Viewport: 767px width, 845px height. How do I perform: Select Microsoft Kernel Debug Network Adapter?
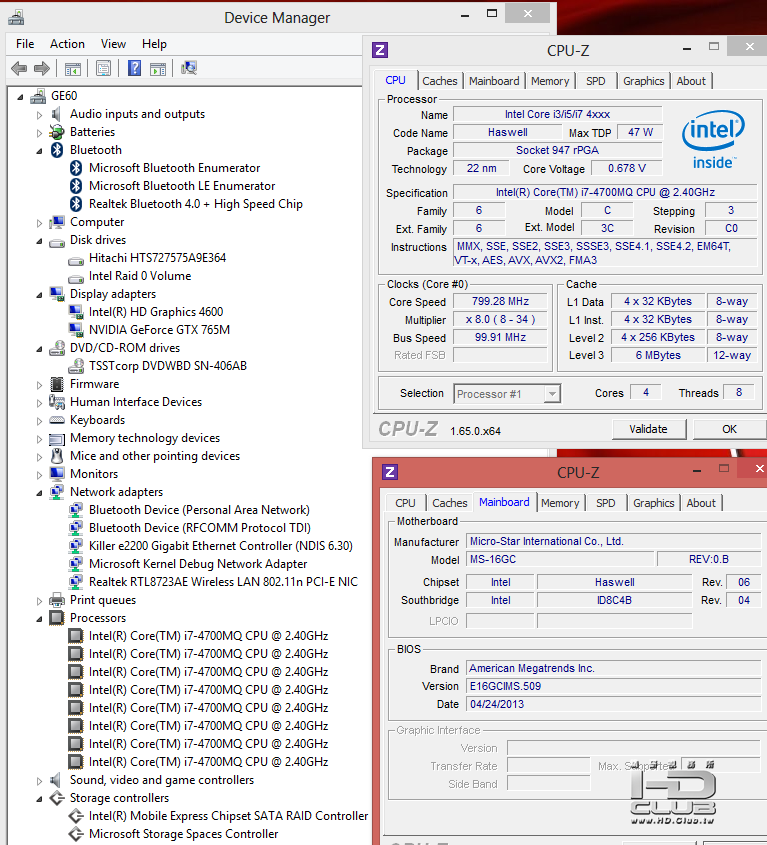click(x=198, y=564)
